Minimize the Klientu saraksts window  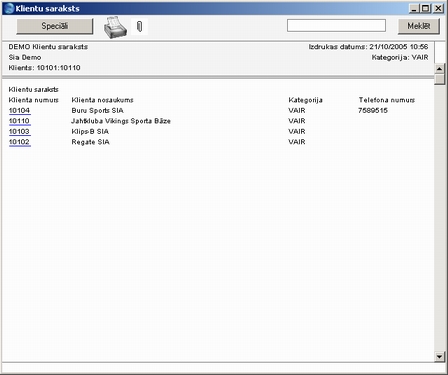pyautogui.click(x=414, y=8)
